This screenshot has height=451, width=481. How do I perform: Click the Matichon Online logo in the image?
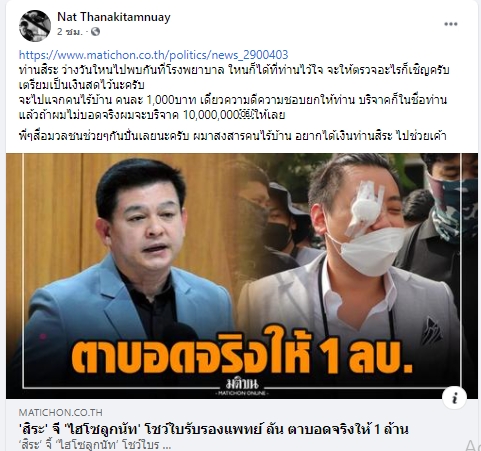tap(242, 387)
